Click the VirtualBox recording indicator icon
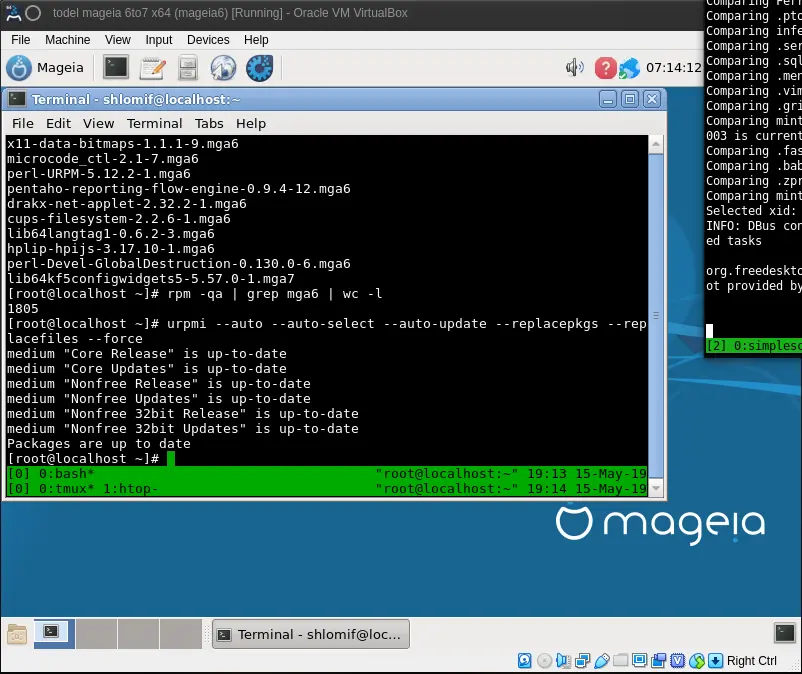Screen dimensions: 802x674 [x=658, y=661]
